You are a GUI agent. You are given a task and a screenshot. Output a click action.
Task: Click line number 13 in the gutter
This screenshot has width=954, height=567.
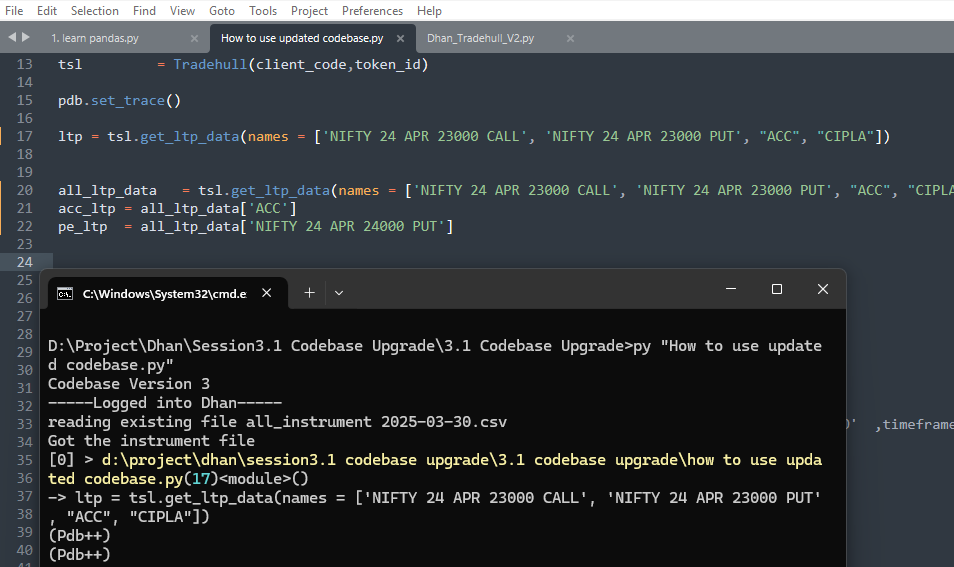coord(24,64)
